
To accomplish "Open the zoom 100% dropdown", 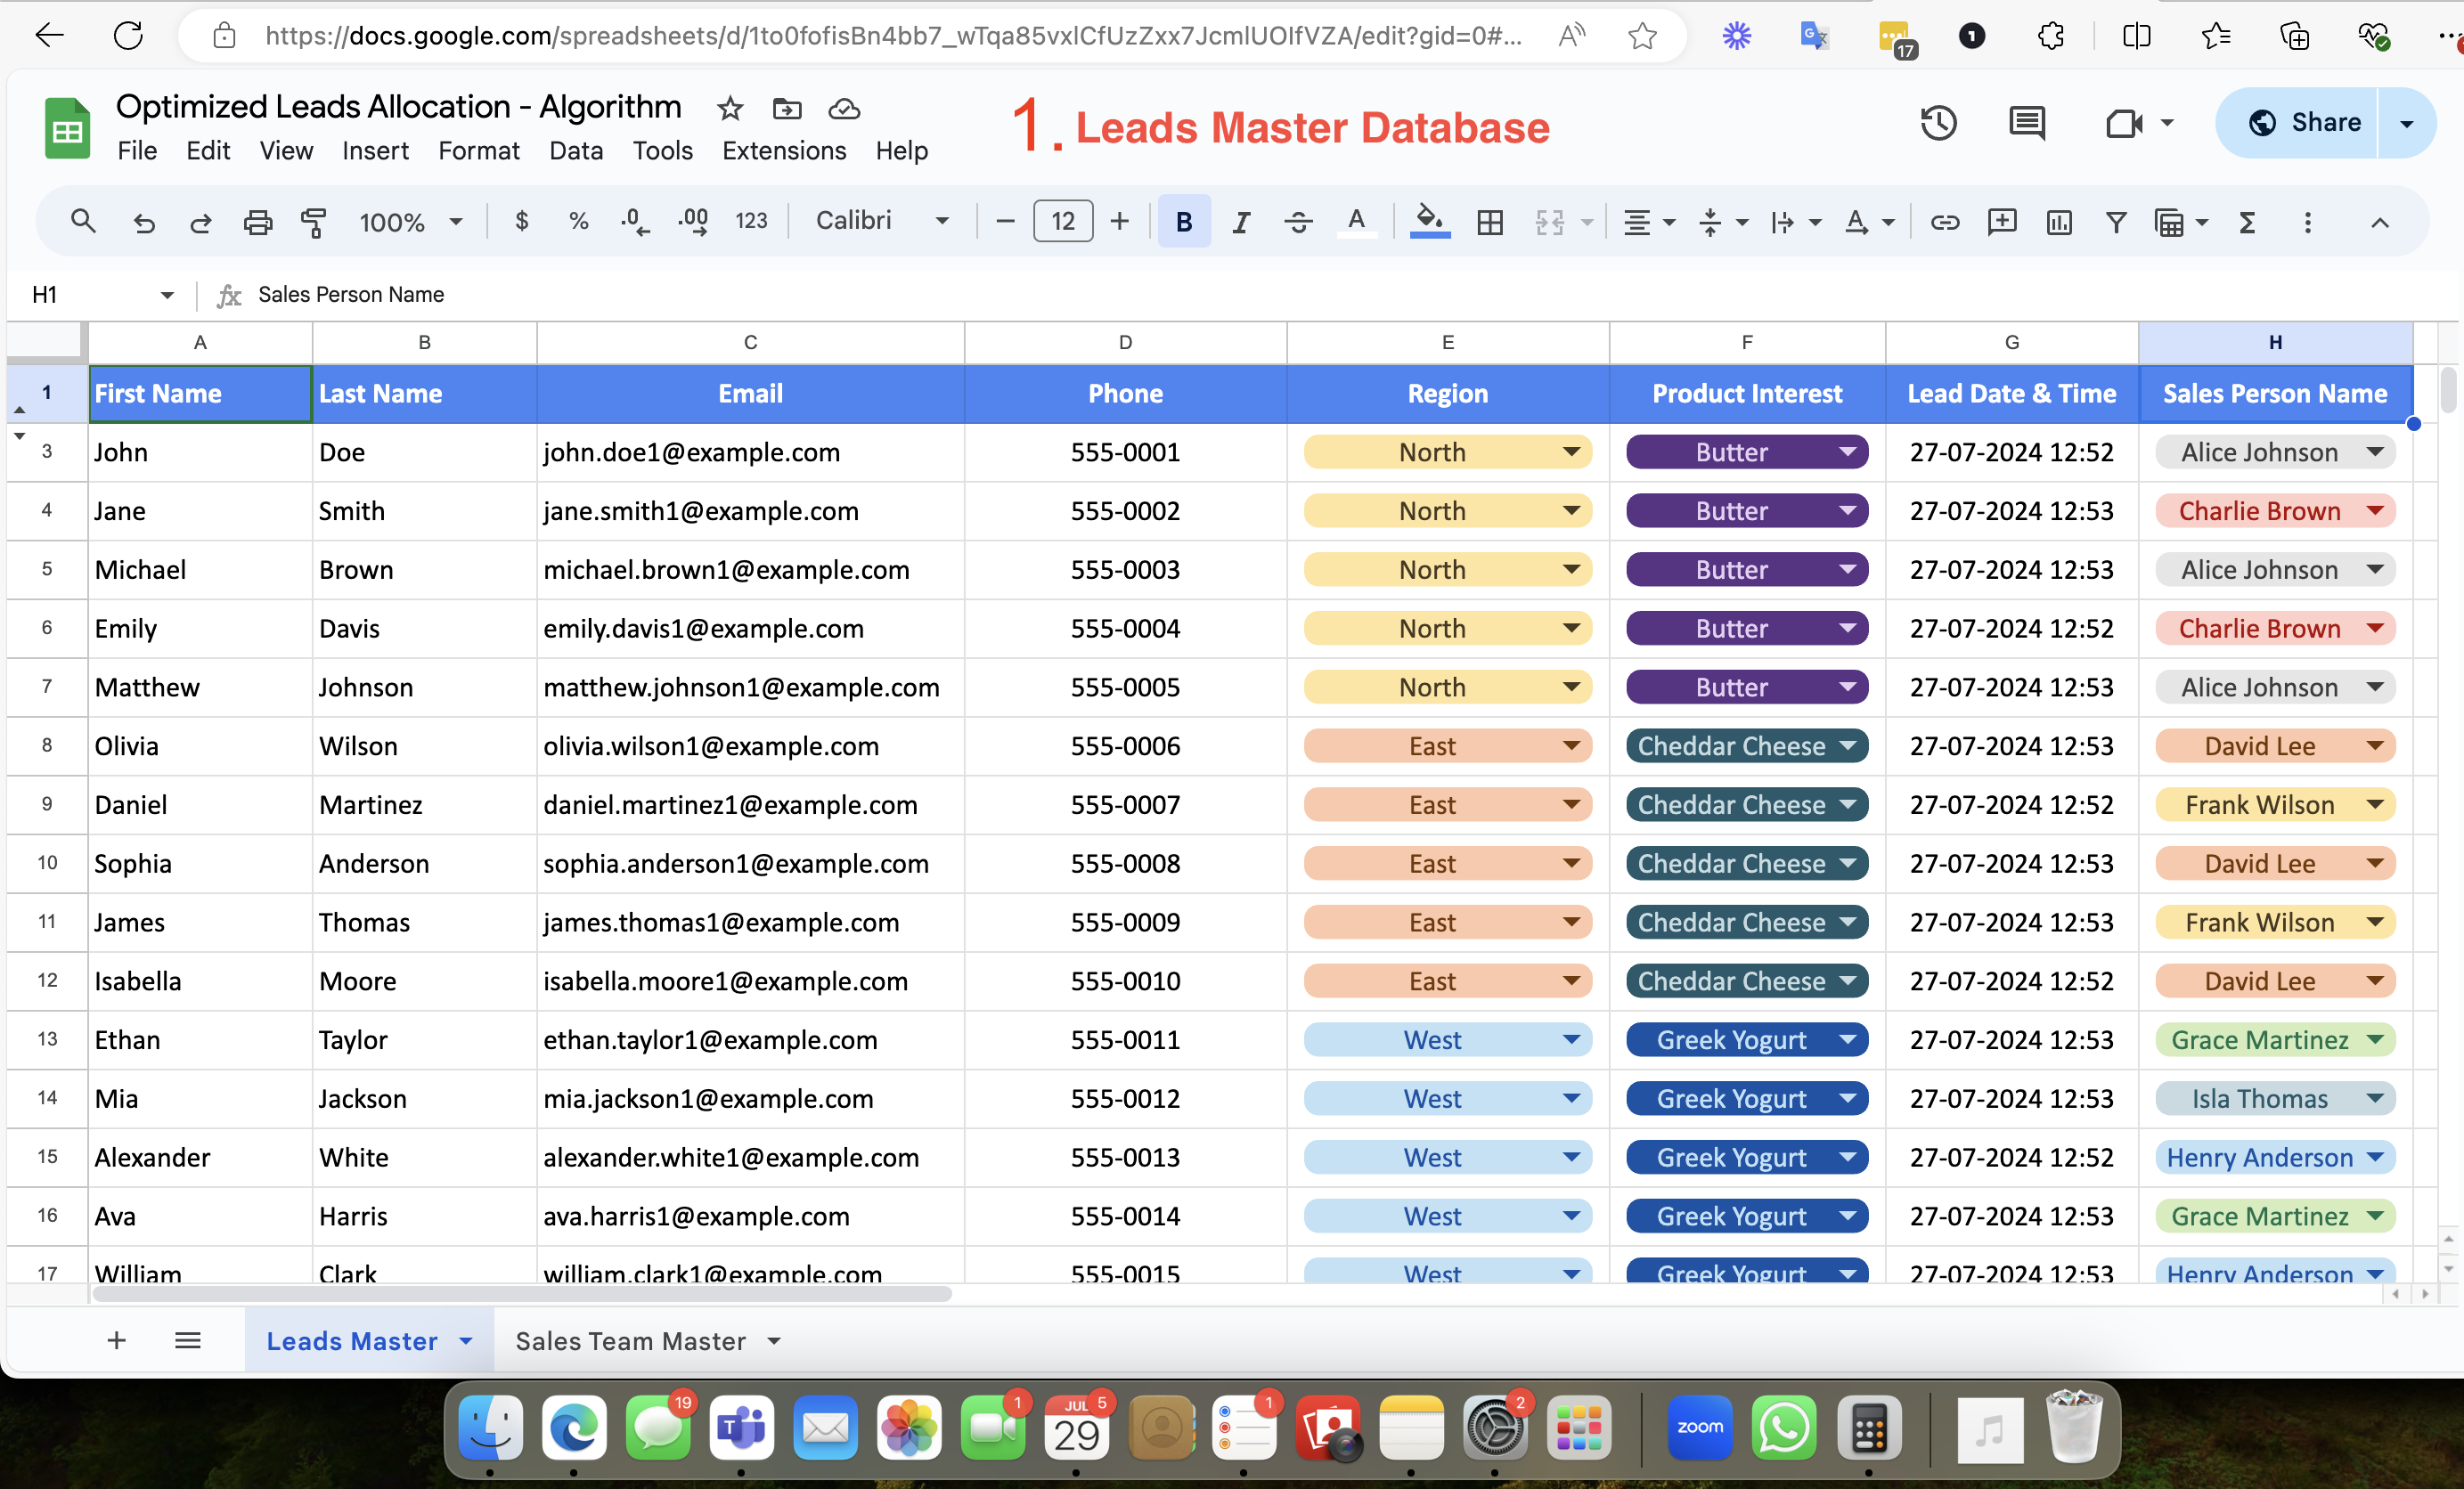I will (411, 222).
